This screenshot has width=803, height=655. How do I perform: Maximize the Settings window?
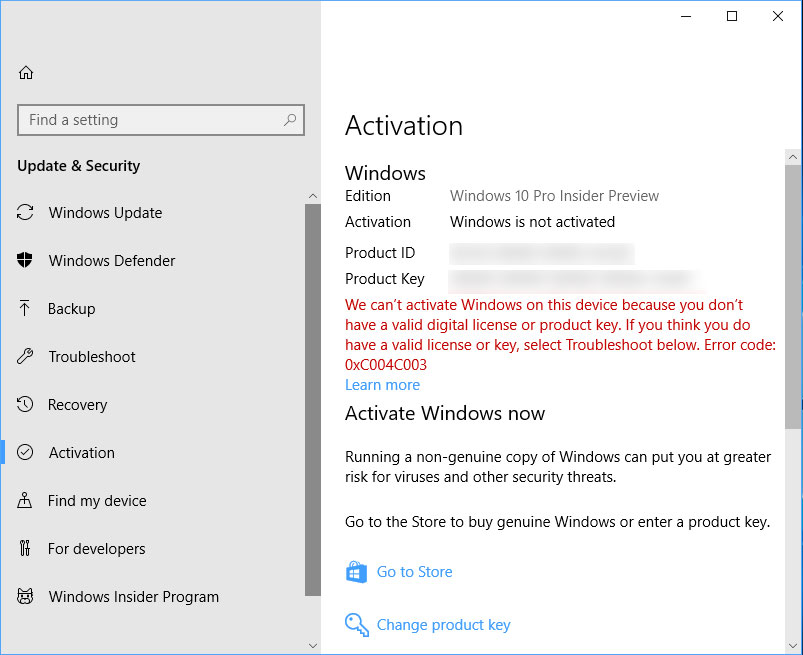[732, 16]
